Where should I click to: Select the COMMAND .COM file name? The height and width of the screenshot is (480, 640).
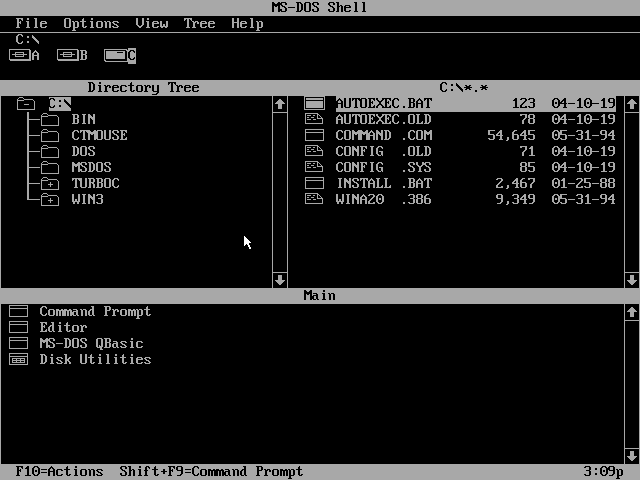pyautogui.click(x=384, y=135)
